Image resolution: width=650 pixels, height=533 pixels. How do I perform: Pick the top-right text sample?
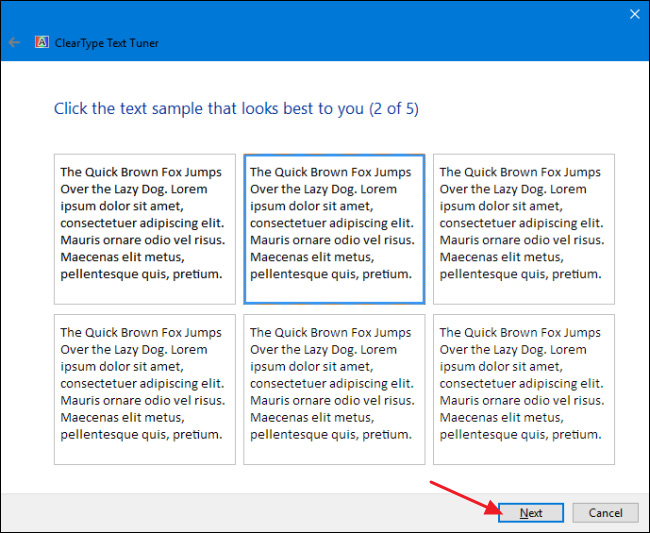[523, 228]
